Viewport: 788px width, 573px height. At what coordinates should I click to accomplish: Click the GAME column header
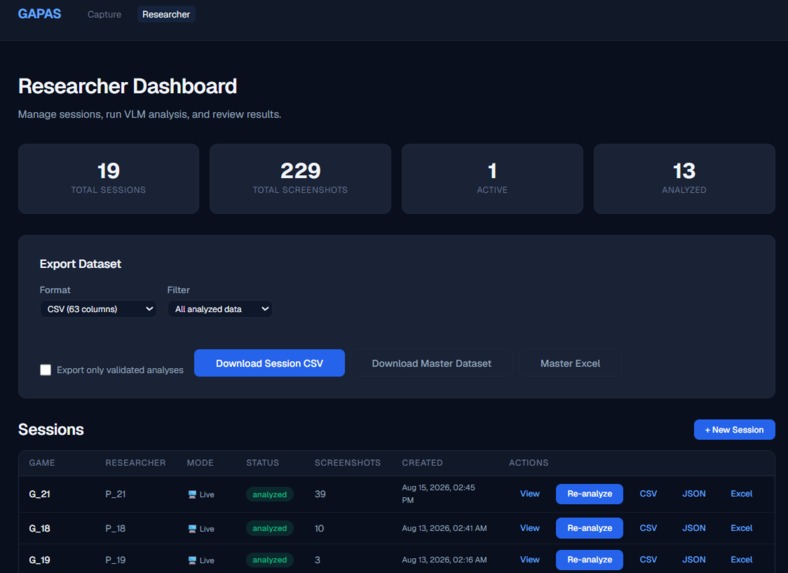[x=42, y=462]
